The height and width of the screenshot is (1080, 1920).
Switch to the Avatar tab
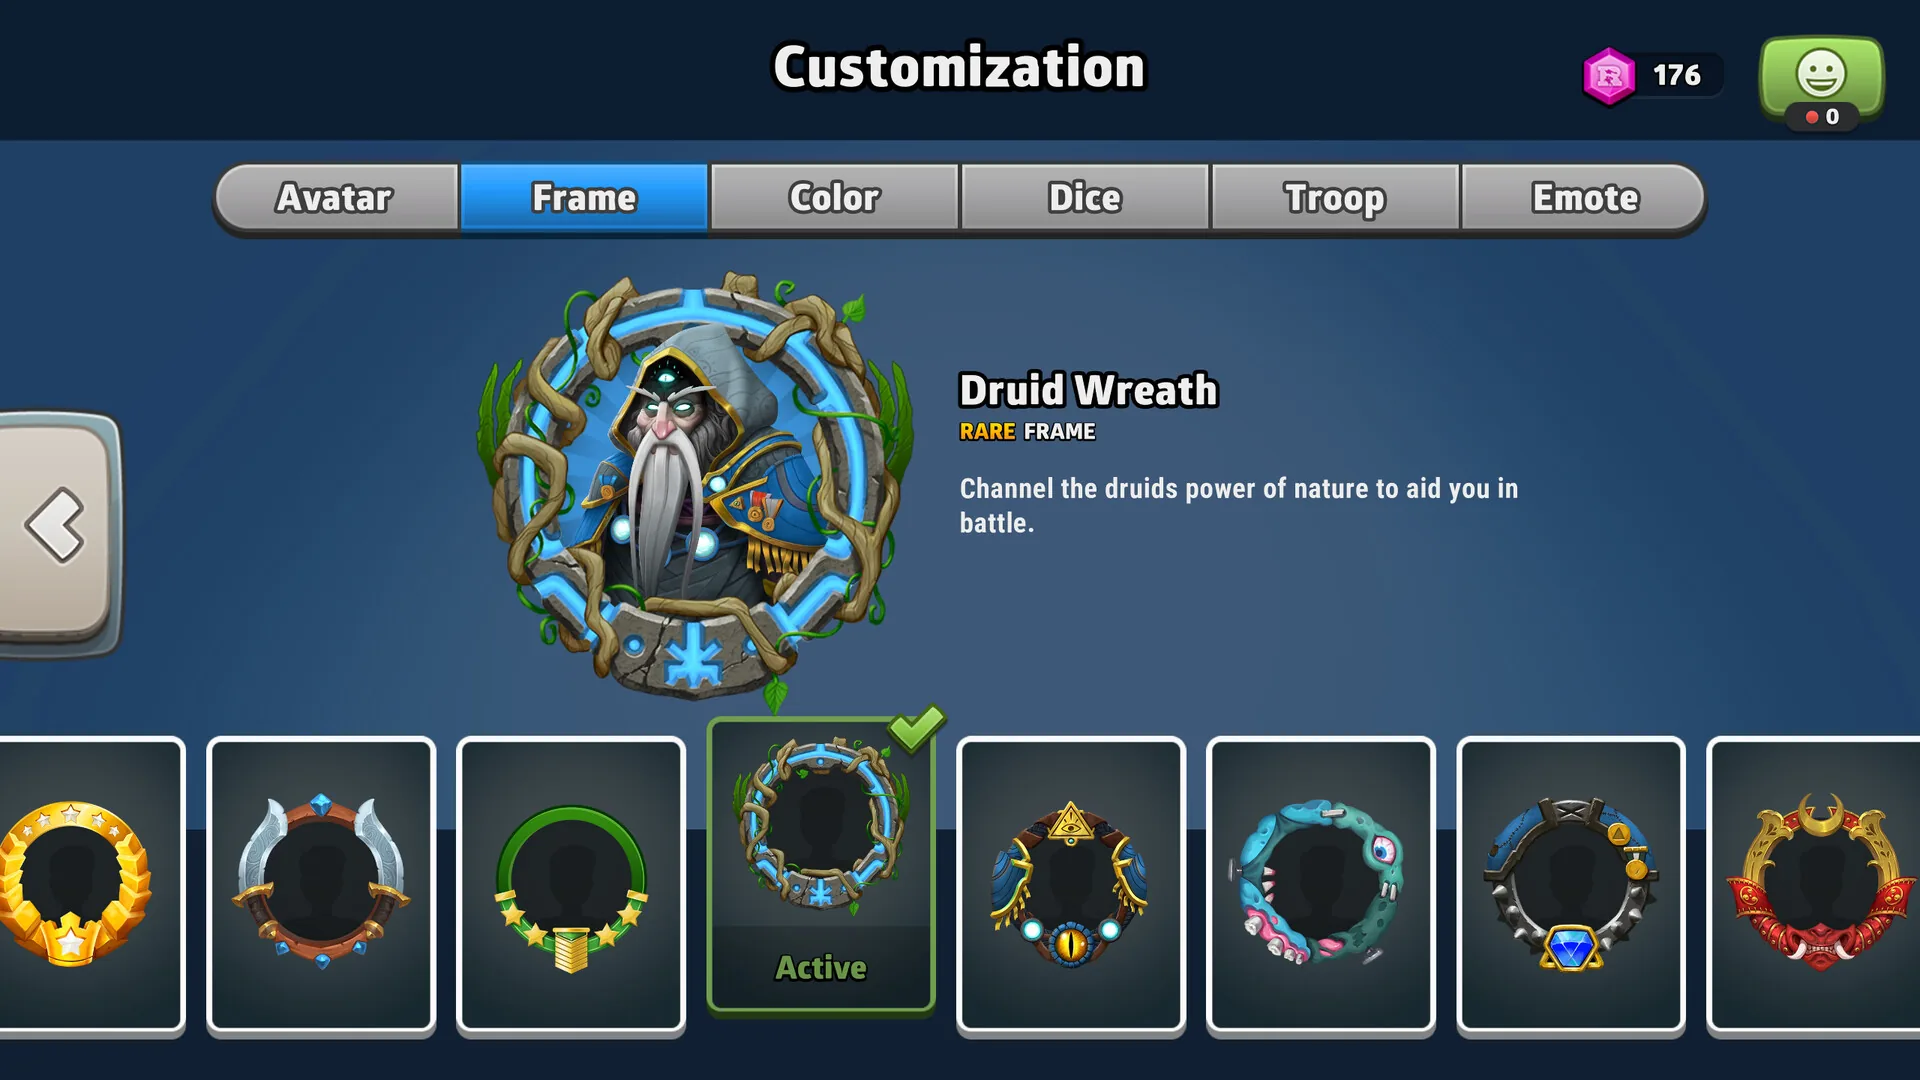tap(335, 198)
